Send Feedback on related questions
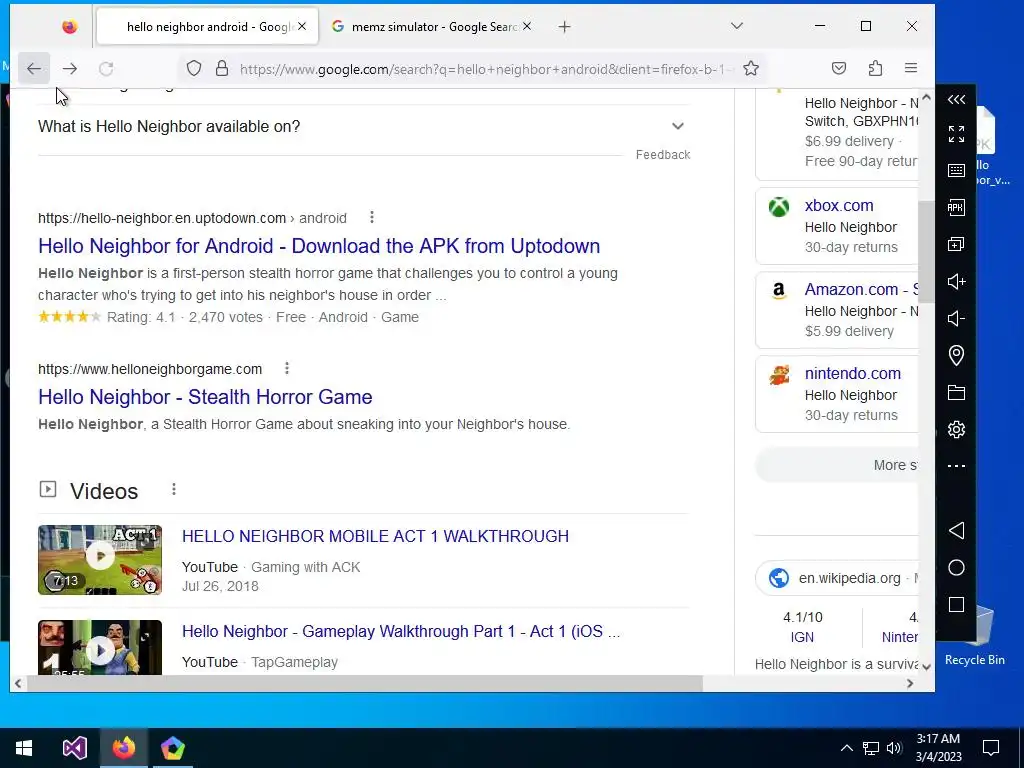The width and height of the screenshot is (1024, 768). (x=663, y=155)
